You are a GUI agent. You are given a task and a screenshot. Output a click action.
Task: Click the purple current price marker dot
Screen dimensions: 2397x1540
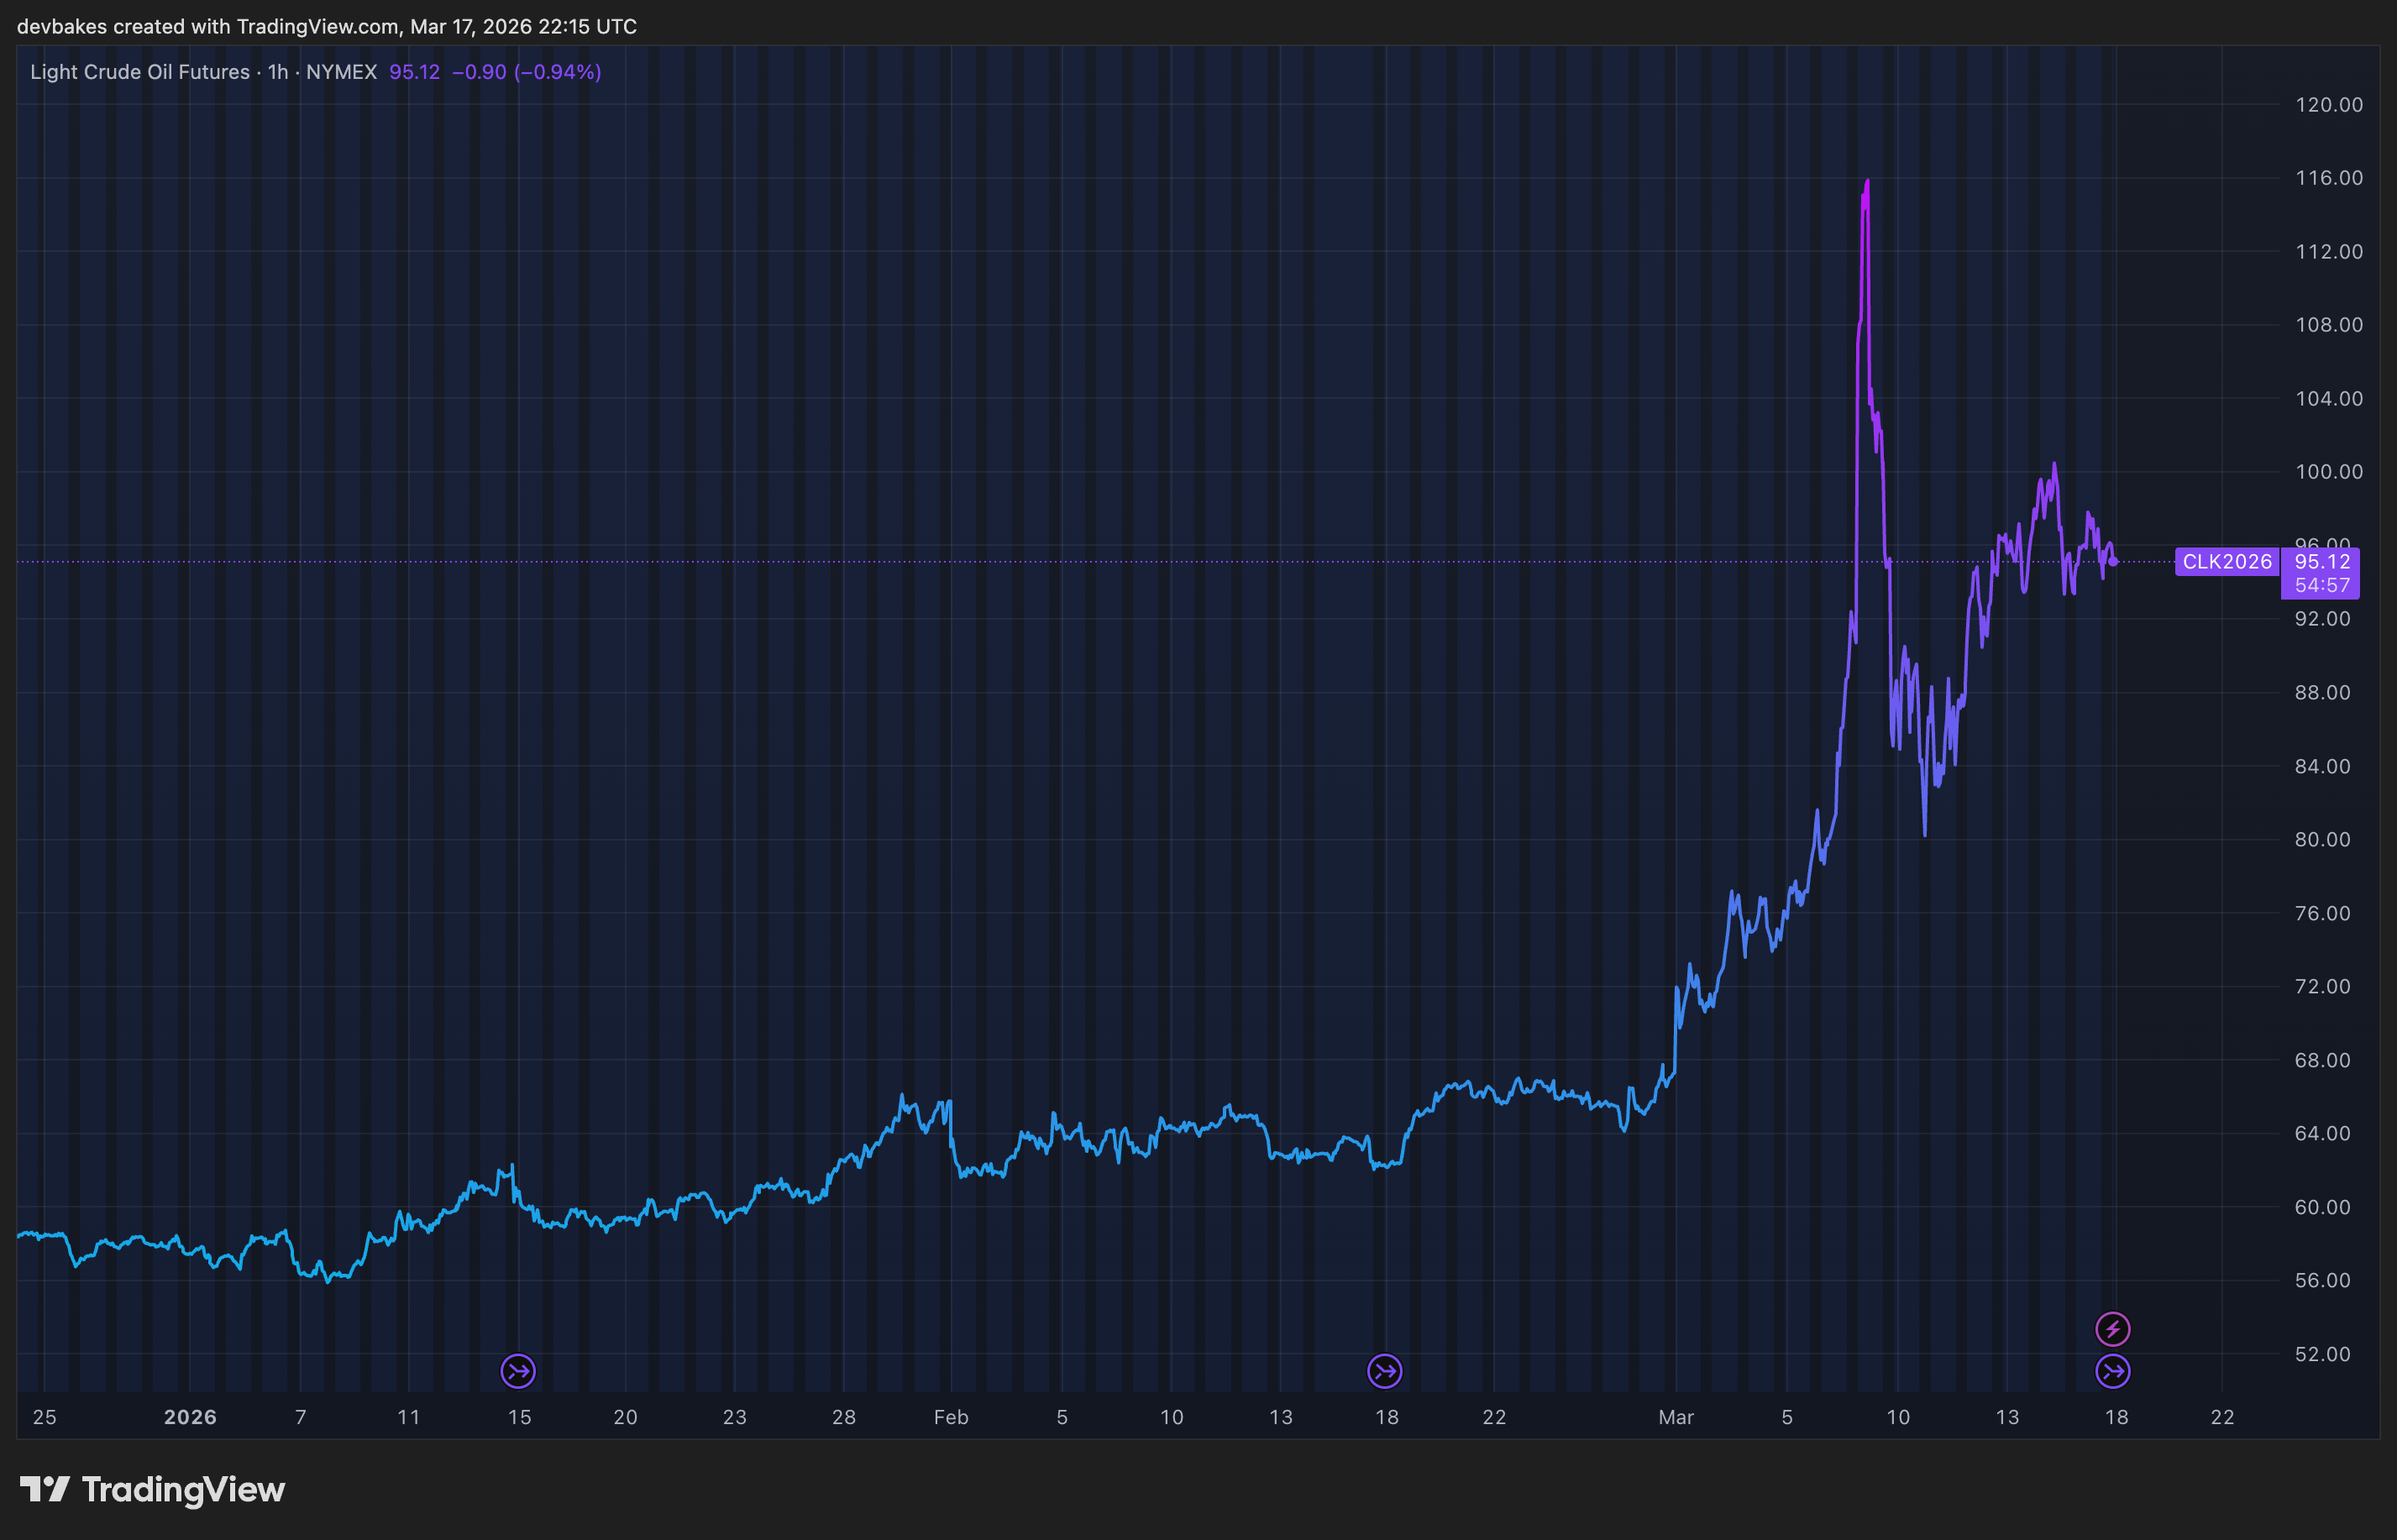pos(2112,562)
